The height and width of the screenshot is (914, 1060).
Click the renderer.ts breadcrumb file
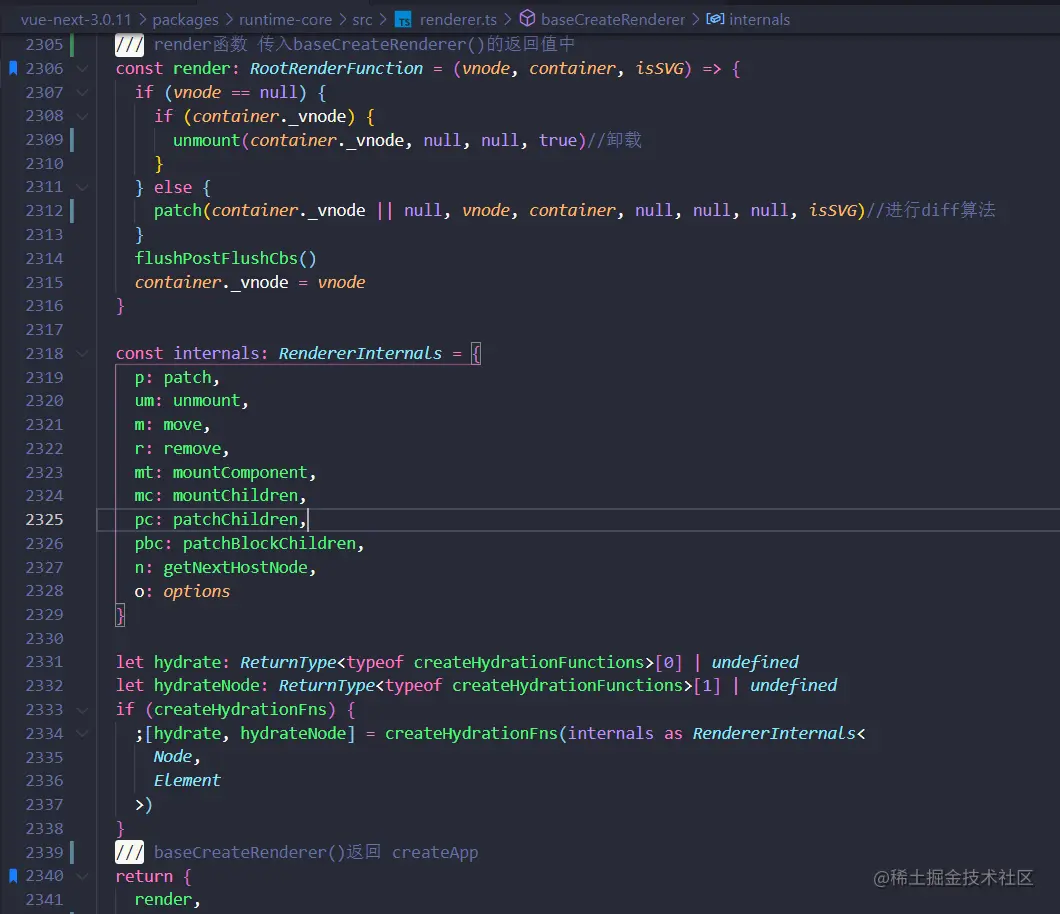pyautogui.click(x=458, y=20)
